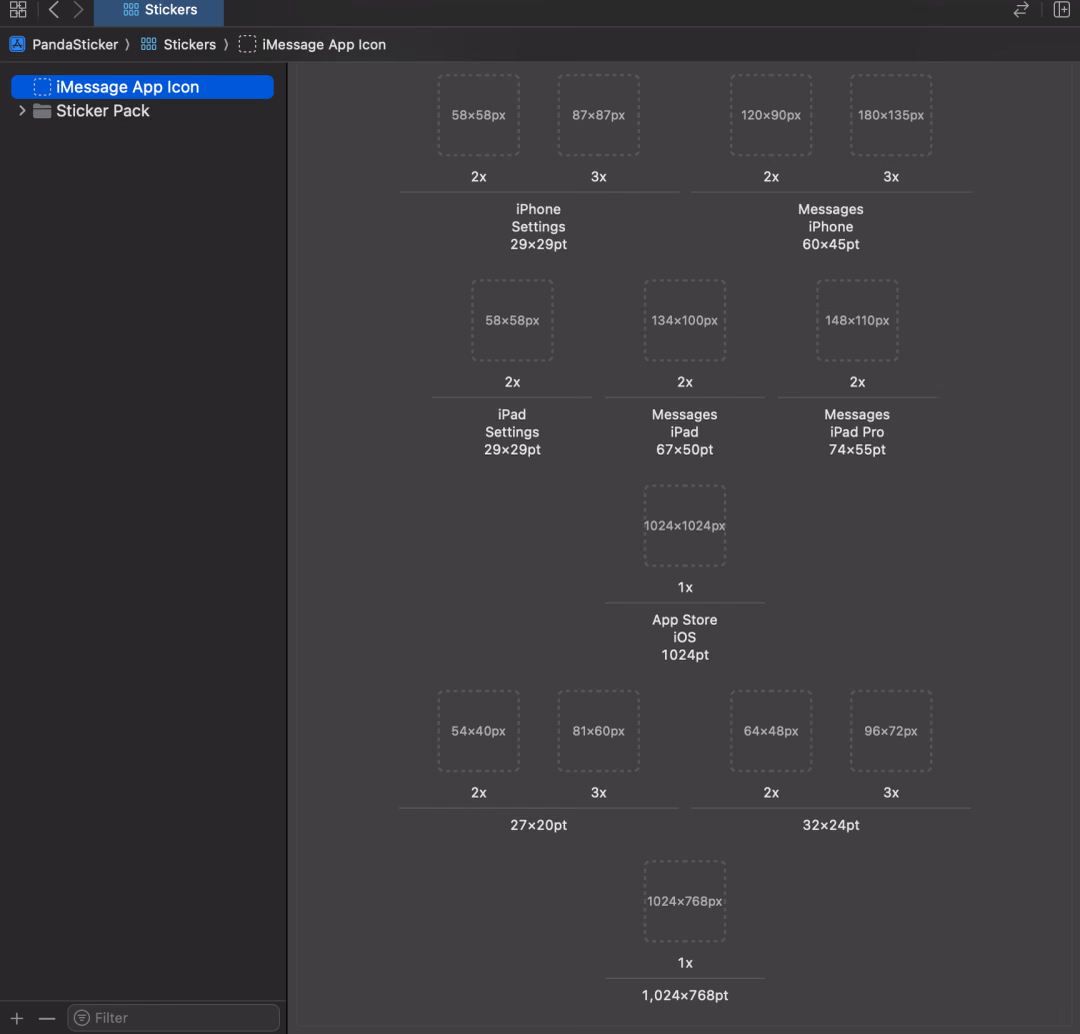Click the Messages iPad Pro 74x55pt label

[857, 432]
